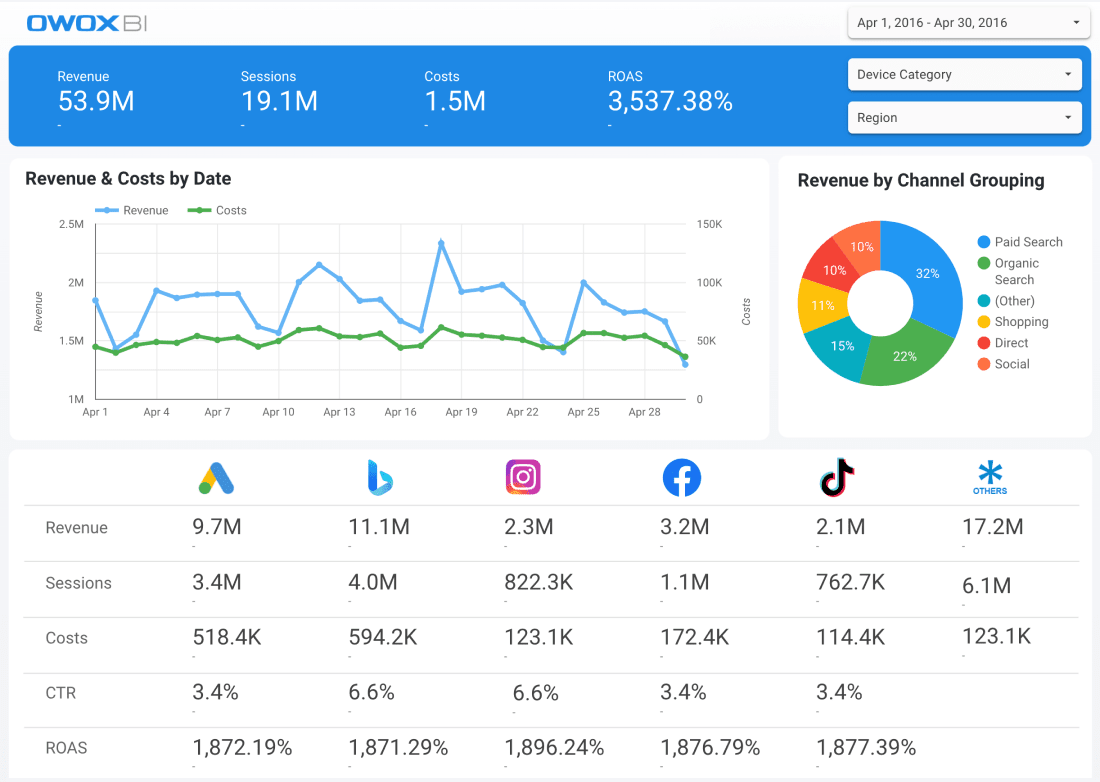The image size is (1100, 782).
Task: Toggle the Revenue series in chart legend
Action: pyautogui.click(x=132, y=210)
